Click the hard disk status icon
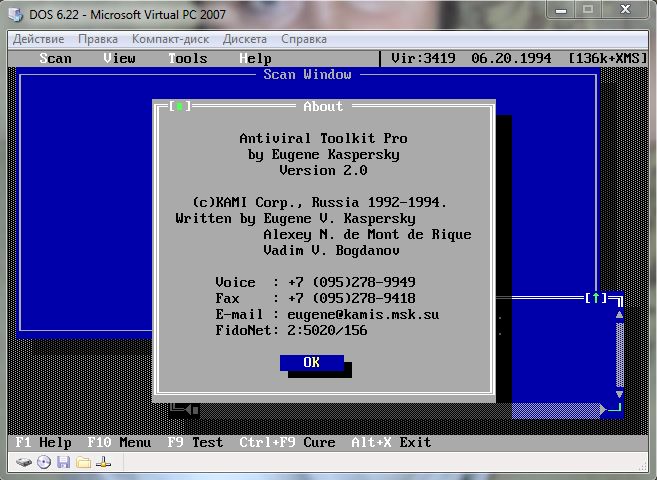The height and width of the screenshot is (480, 657). click(24, 462)
